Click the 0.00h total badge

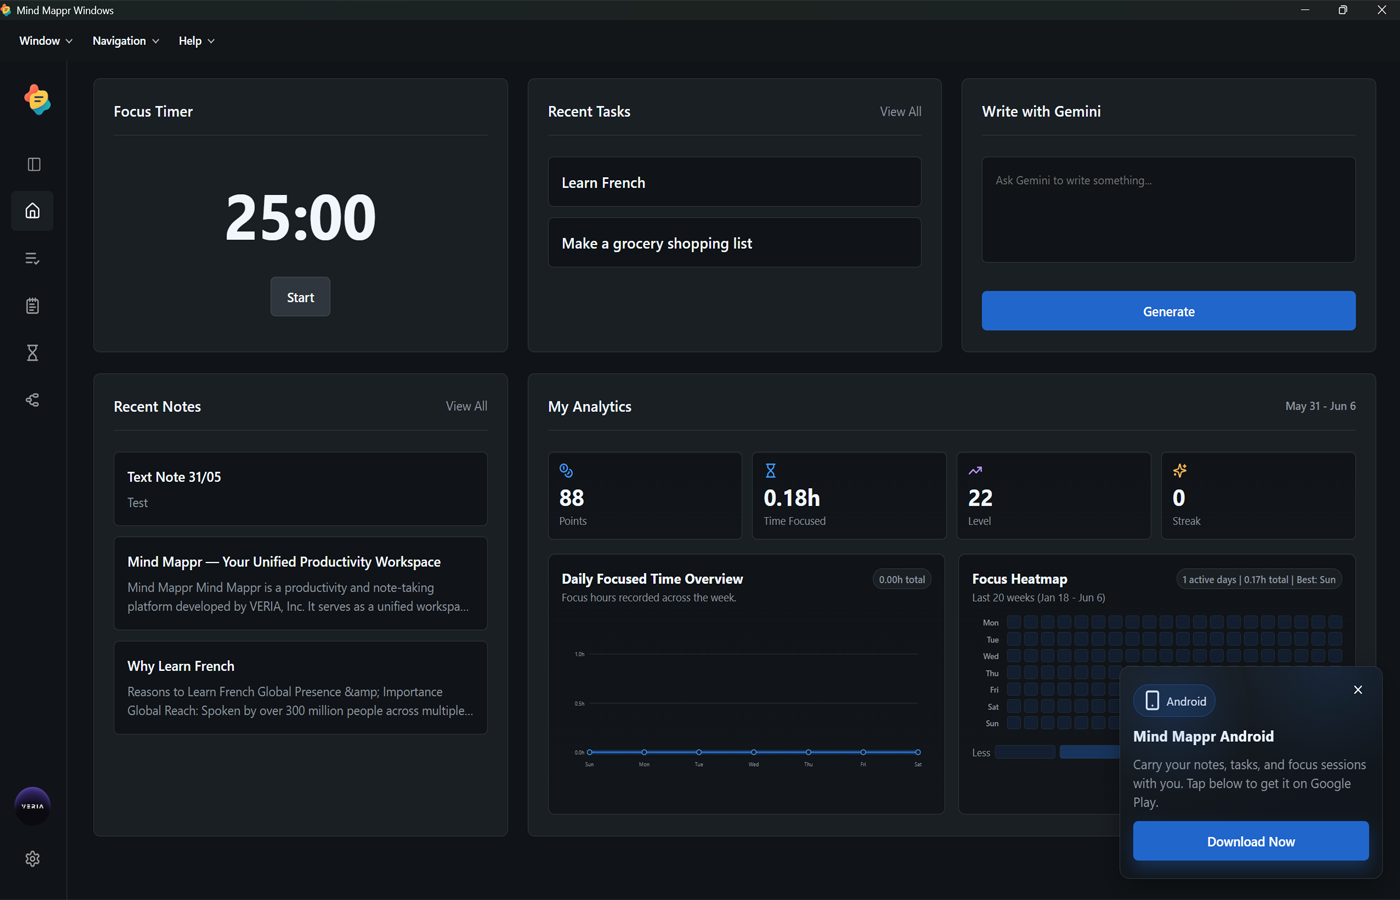901,579
